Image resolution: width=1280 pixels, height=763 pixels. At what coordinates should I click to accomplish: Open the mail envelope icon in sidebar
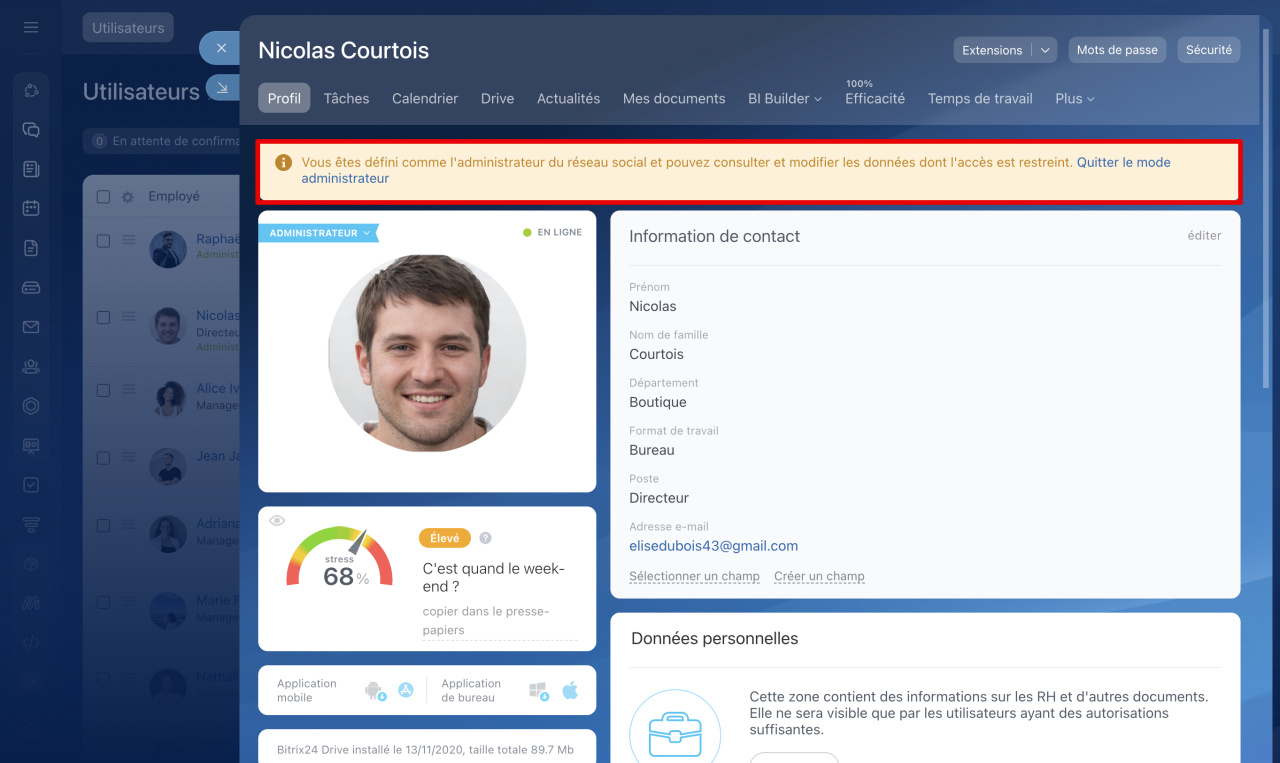pos(31,327)
